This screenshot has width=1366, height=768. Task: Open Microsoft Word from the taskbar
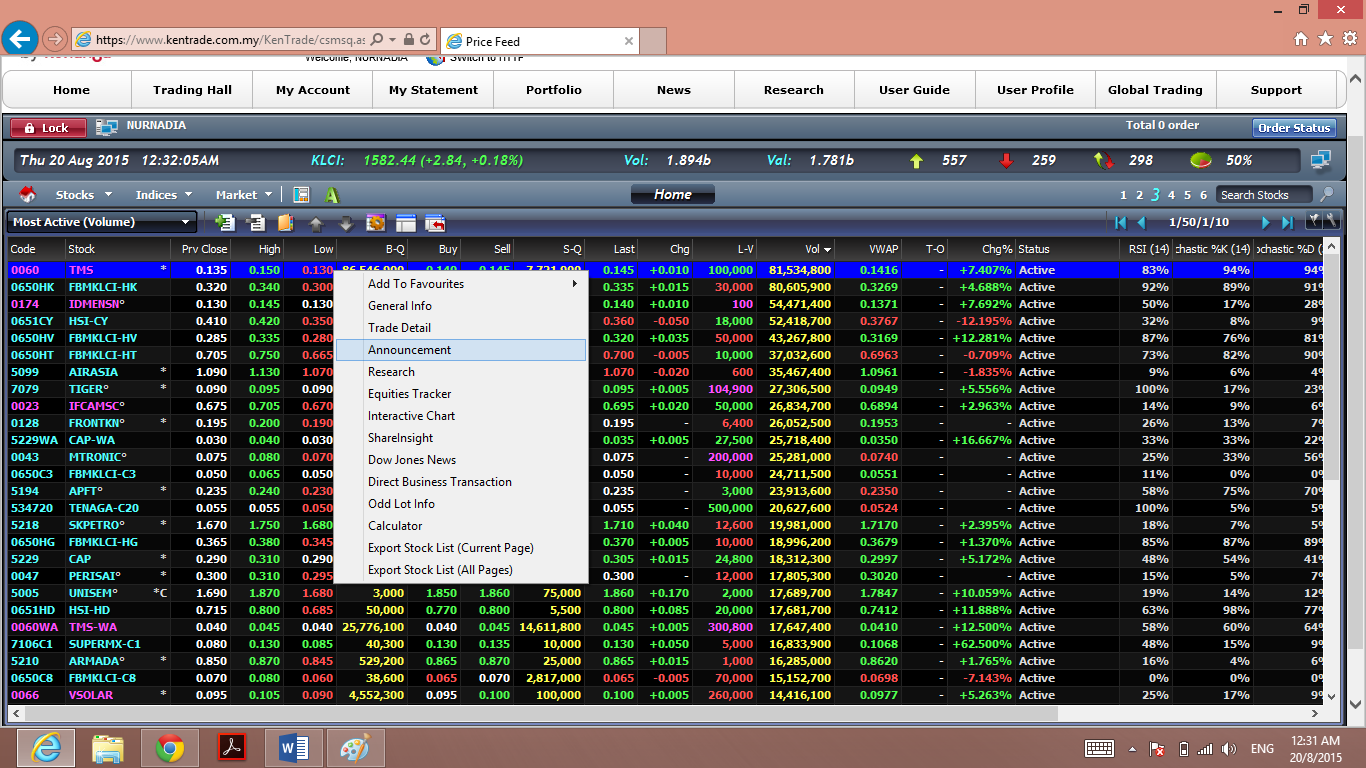pyautogui.click(x=293, y=748)
